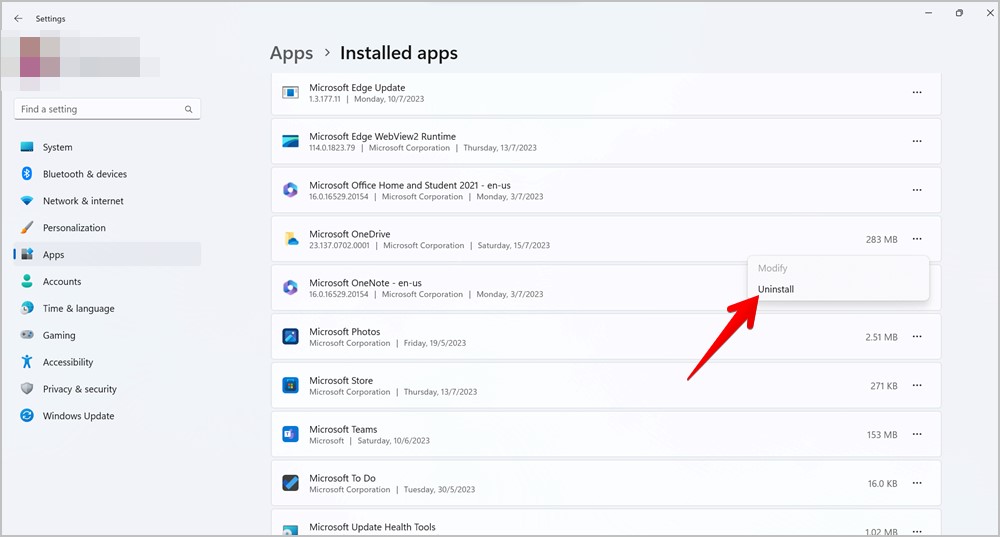Viewport: 1000px width, 537px height.
Task: Click the 153 MB size for Teams
Action: click(x=882, y=434)
